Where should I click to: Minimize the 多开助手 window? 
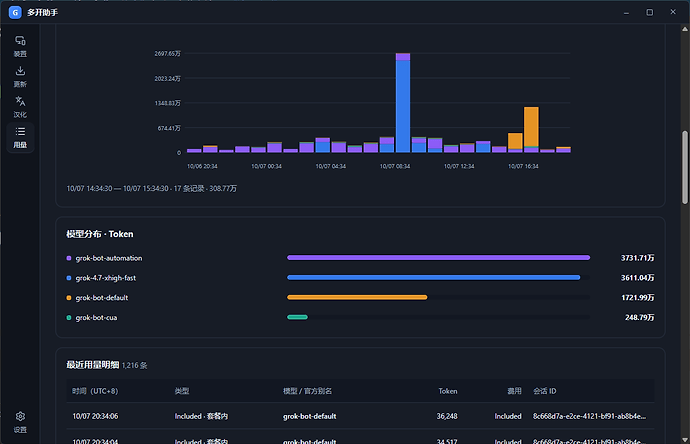click(x=626, y=12)
